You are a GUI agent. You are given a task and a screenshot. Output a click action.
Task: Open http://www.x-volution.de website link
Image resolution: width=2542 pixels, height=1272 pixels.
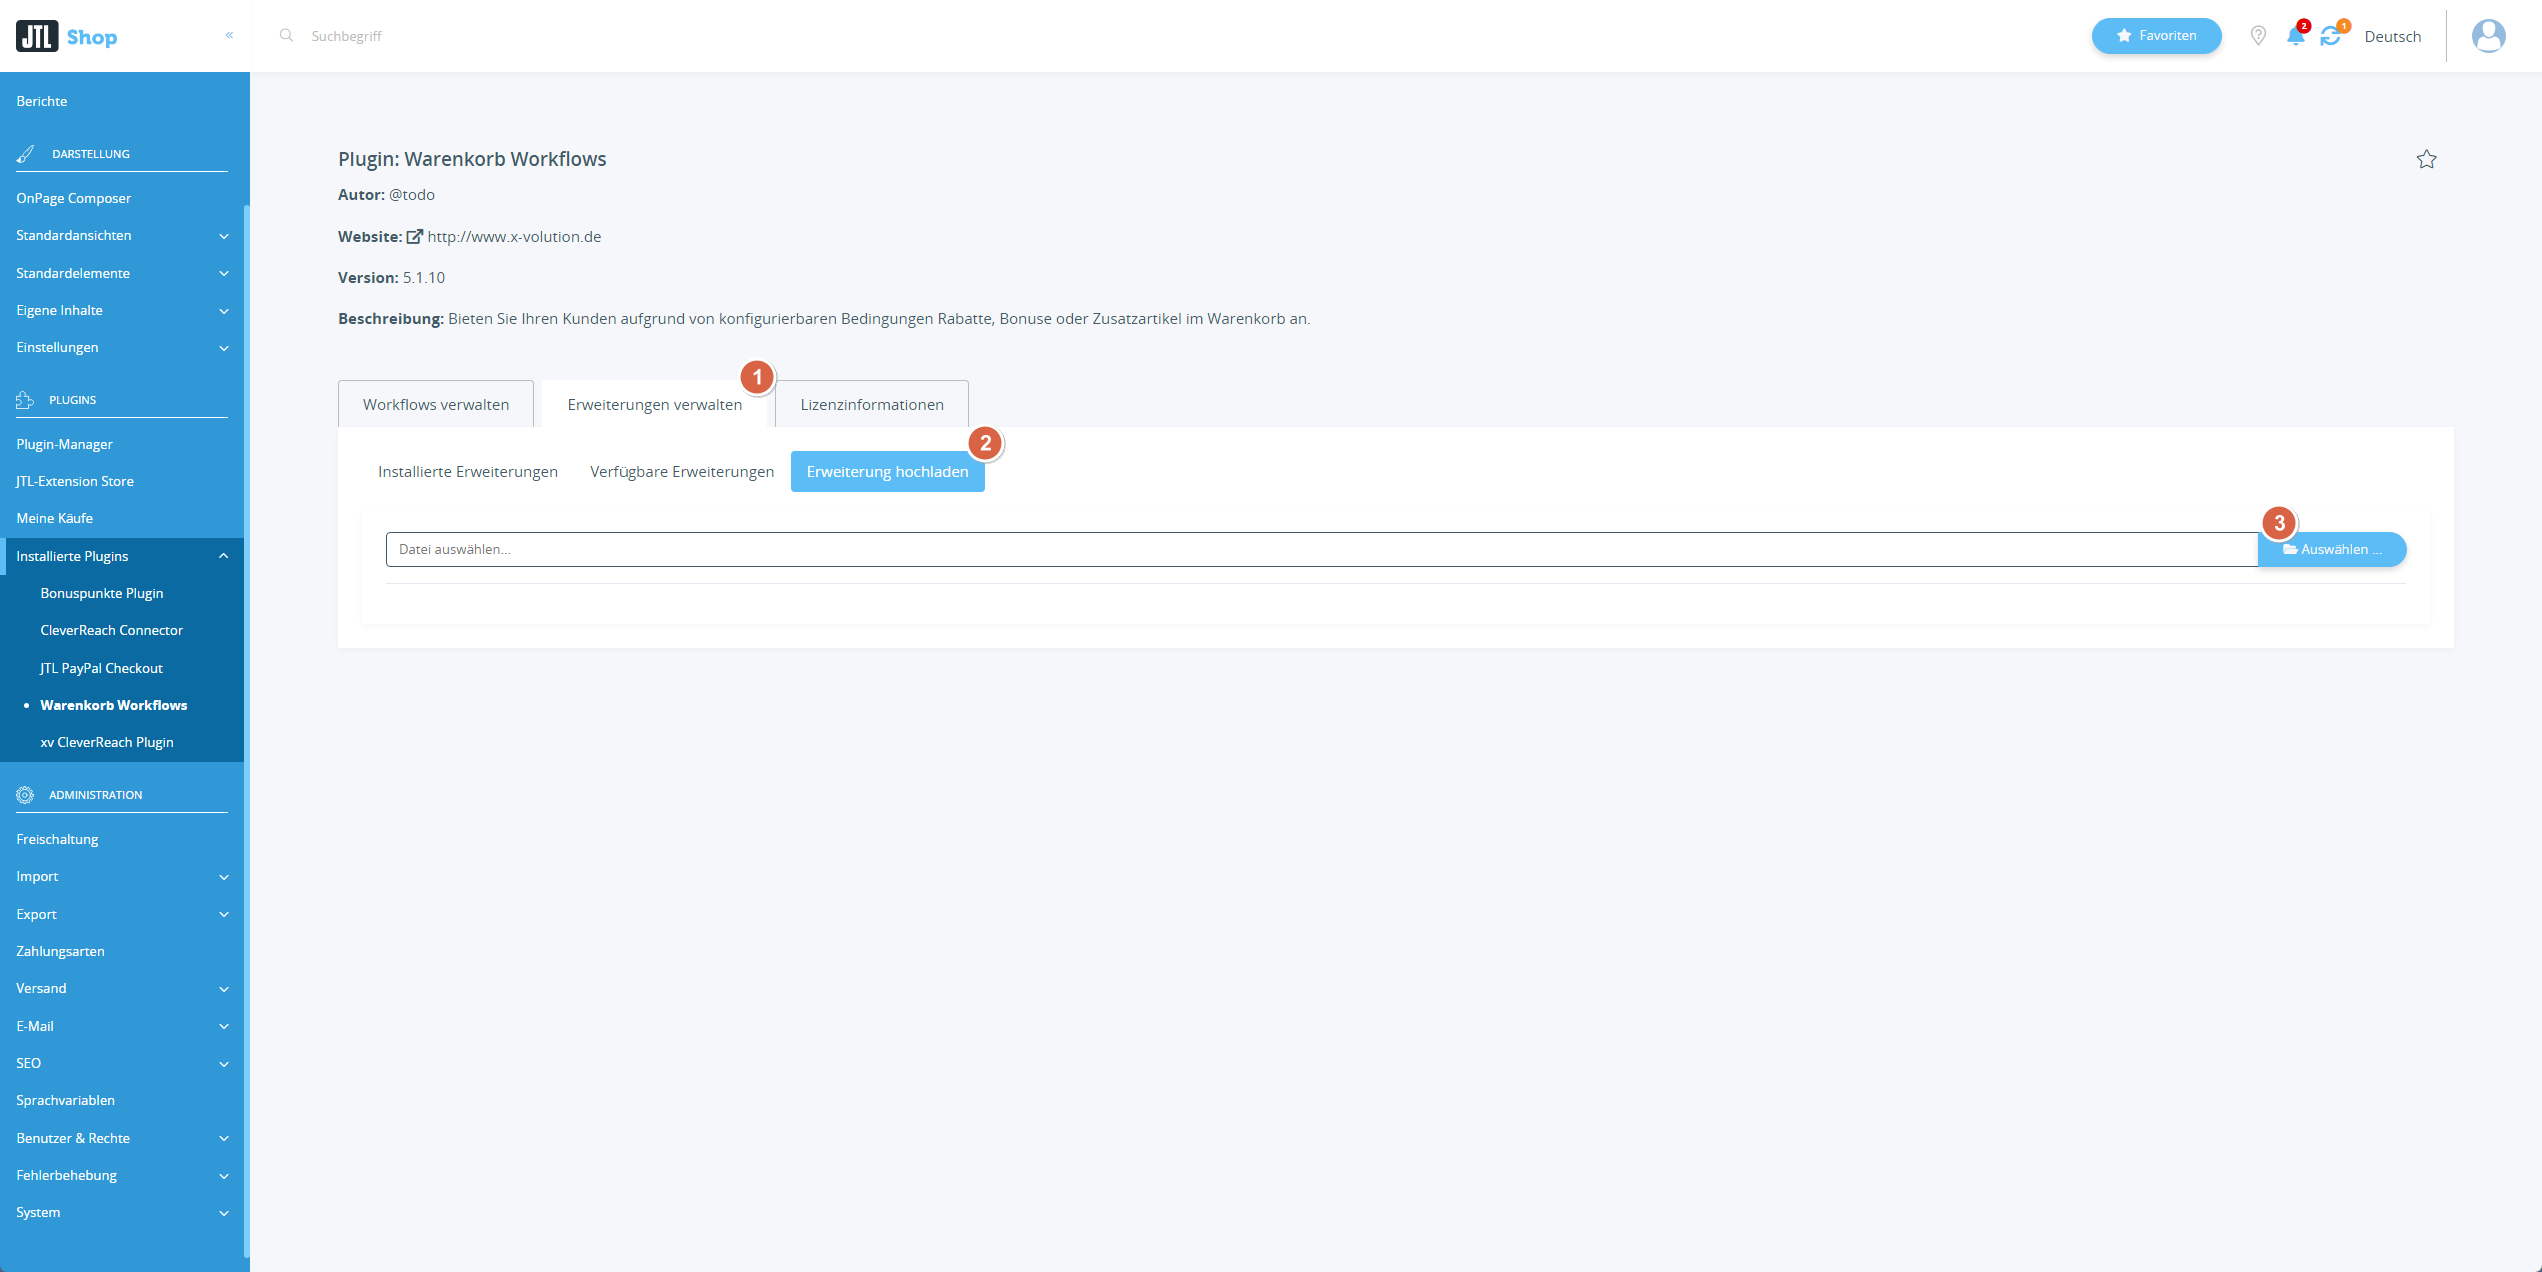[x=514, y=237]
